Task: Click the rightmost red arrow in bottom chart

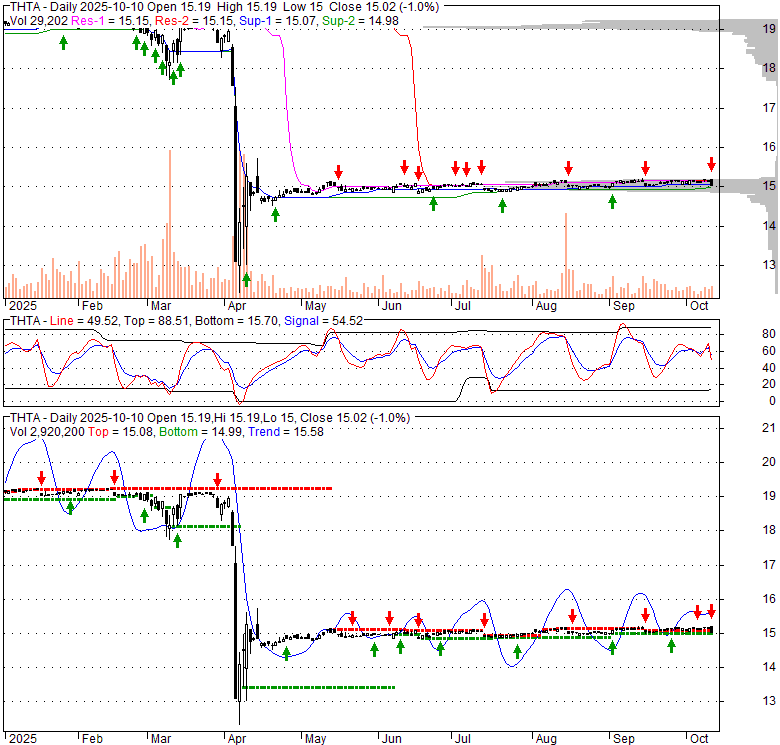Action: pos(712,610)
